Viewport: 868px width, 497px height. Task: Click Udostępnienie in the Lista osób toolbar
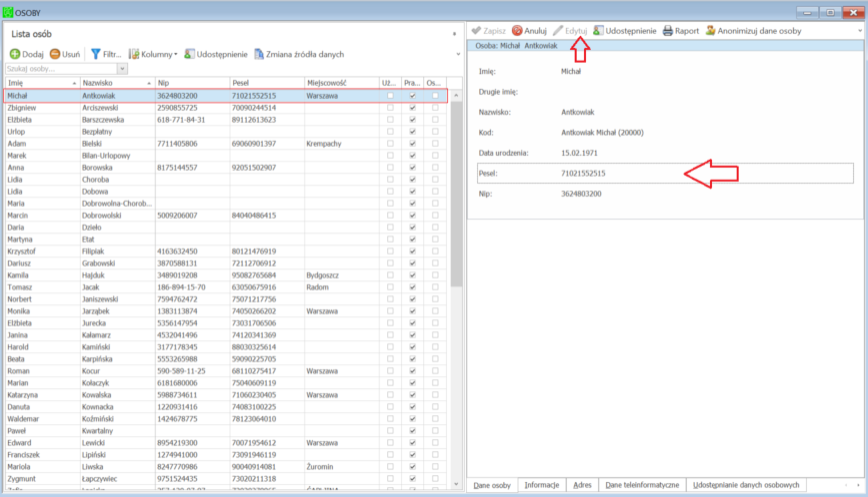click(x=216, y=54)
